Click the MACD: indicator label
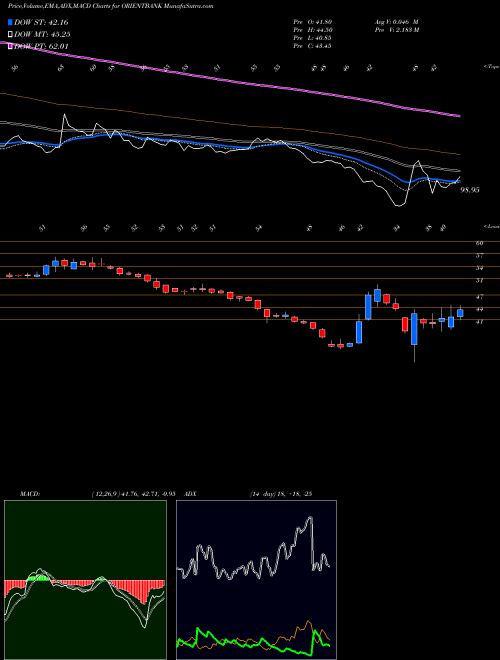 [x=30, y=494]
